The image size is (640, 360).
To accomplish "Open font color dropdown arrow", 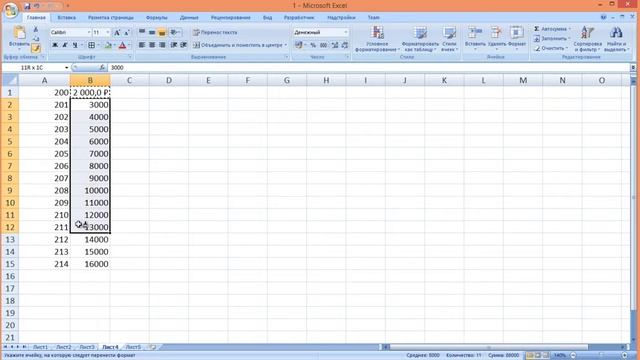I will (x=129, y=45).
